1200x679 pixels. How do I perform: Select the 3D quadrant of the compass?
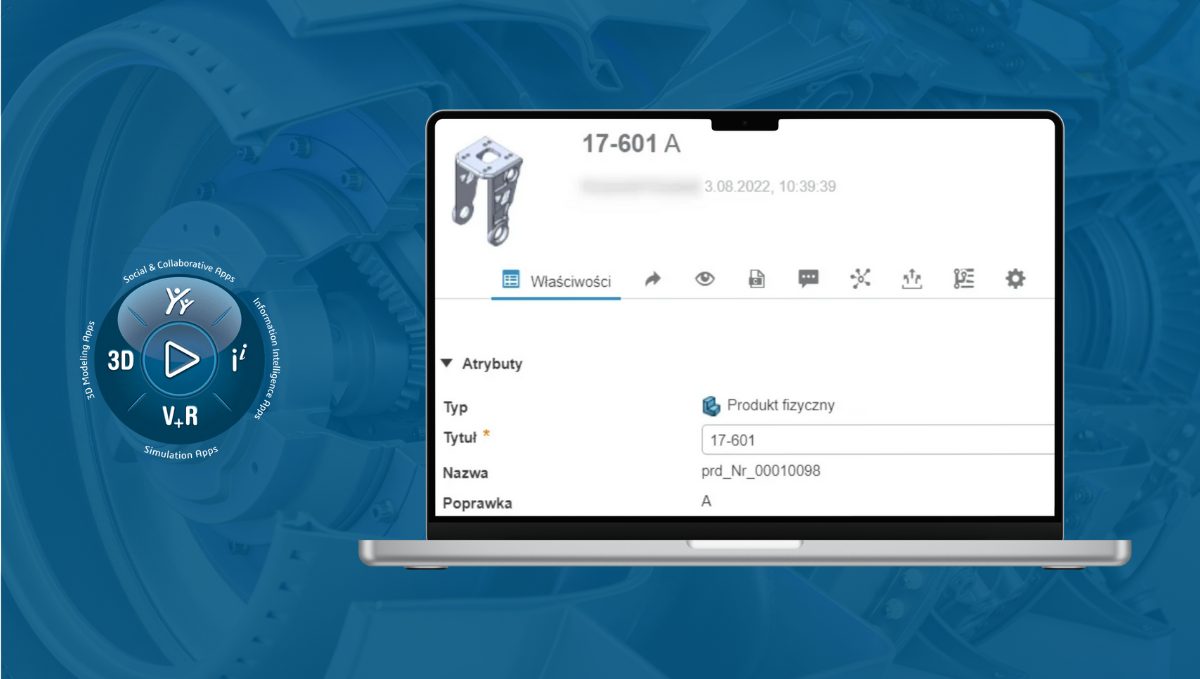121,362
